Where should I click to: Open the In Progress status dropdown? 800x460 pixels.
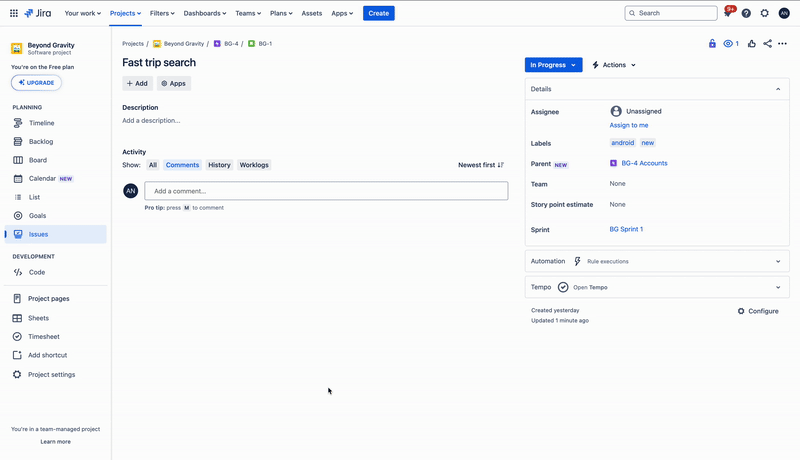[x=554, y=65]
